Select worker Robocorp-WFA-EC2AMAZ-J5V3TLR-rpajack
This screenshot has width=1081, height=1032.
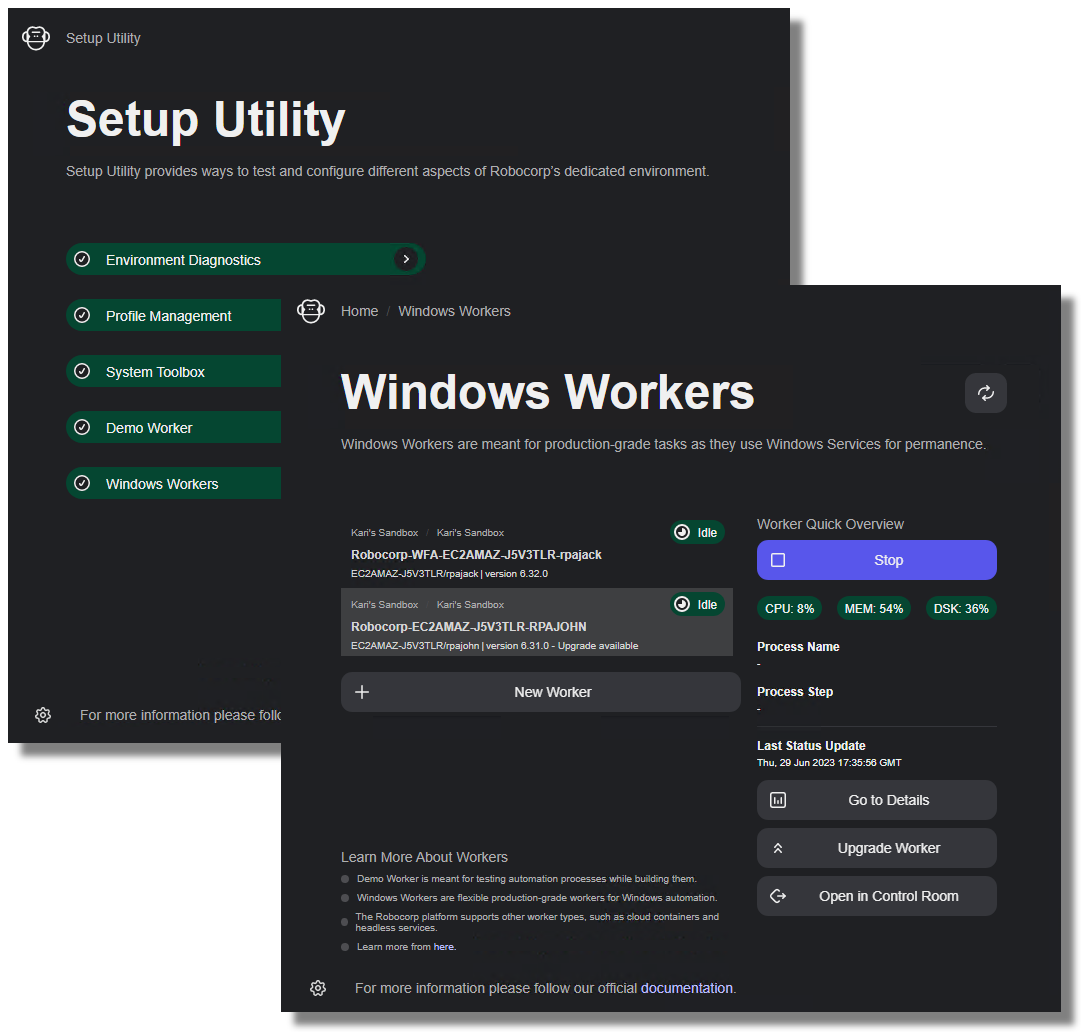coord(536,552)
